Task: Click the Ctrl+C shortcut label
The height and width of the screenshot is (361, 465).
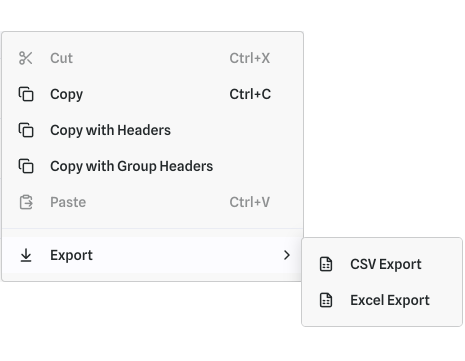Action: point(250,94)
